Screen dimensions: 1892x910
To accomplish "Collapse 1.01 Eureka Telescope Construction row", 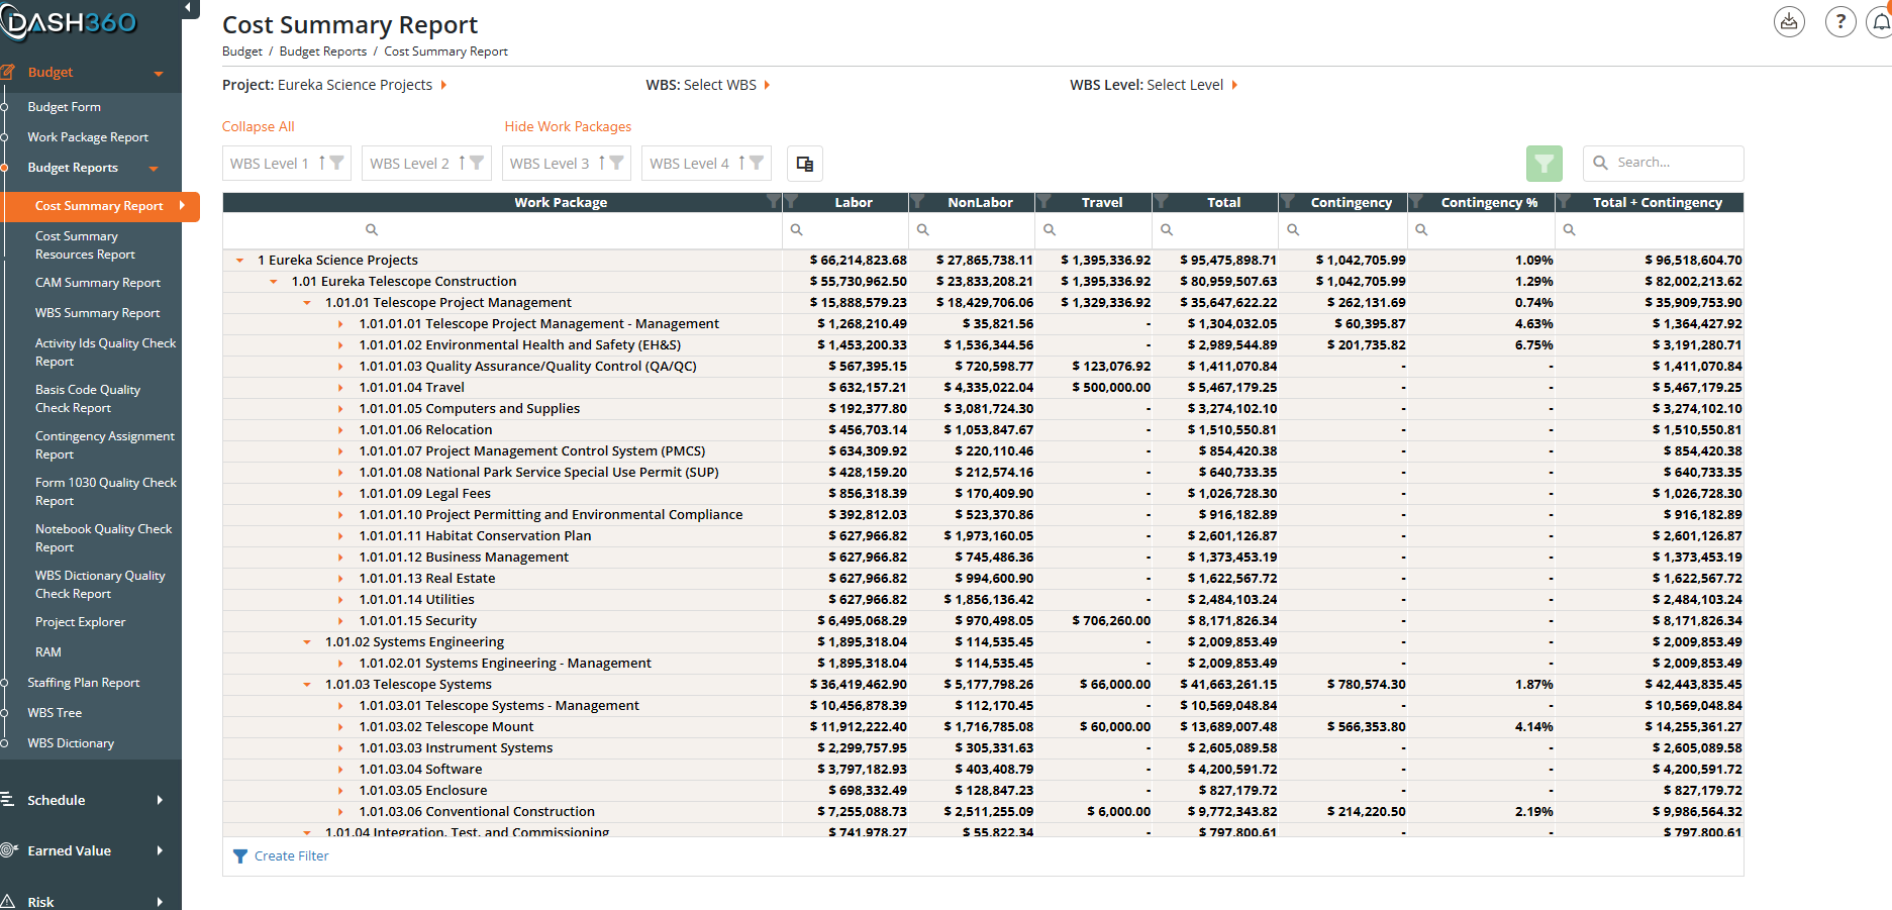I will click(274, 282).
